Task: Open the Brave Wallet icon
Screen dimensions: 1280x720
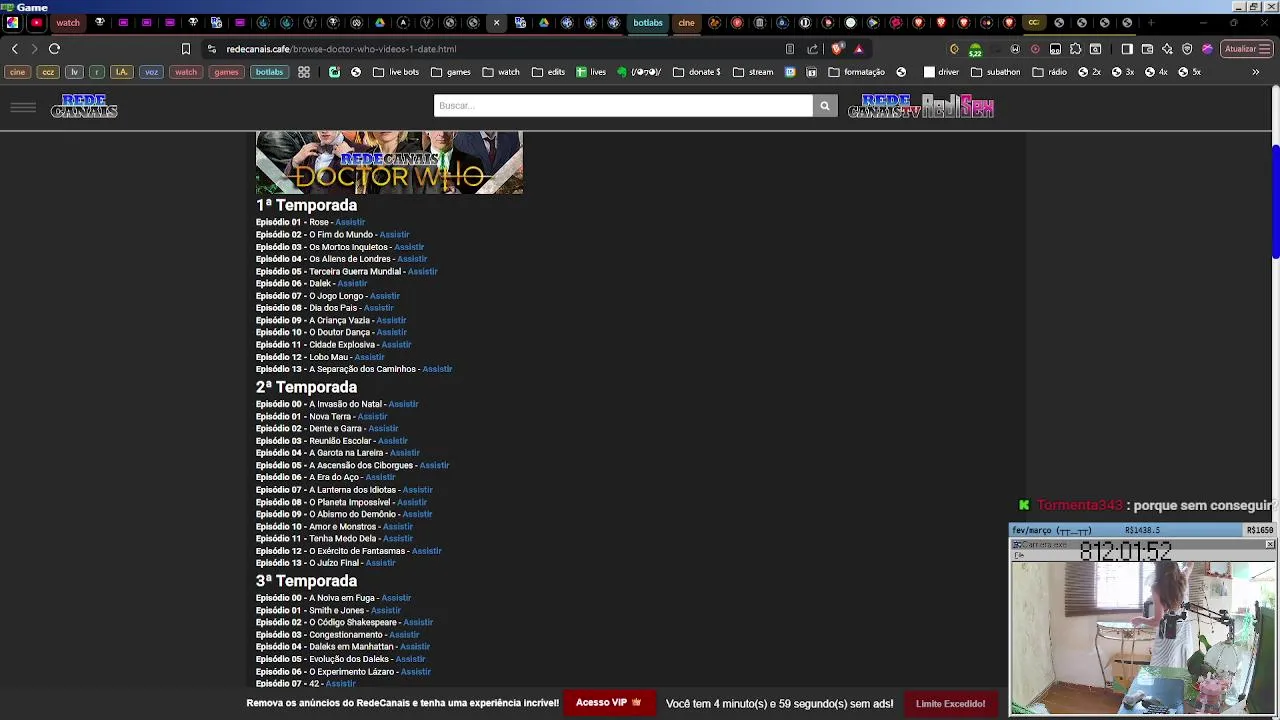Action: click(1147, 49)
